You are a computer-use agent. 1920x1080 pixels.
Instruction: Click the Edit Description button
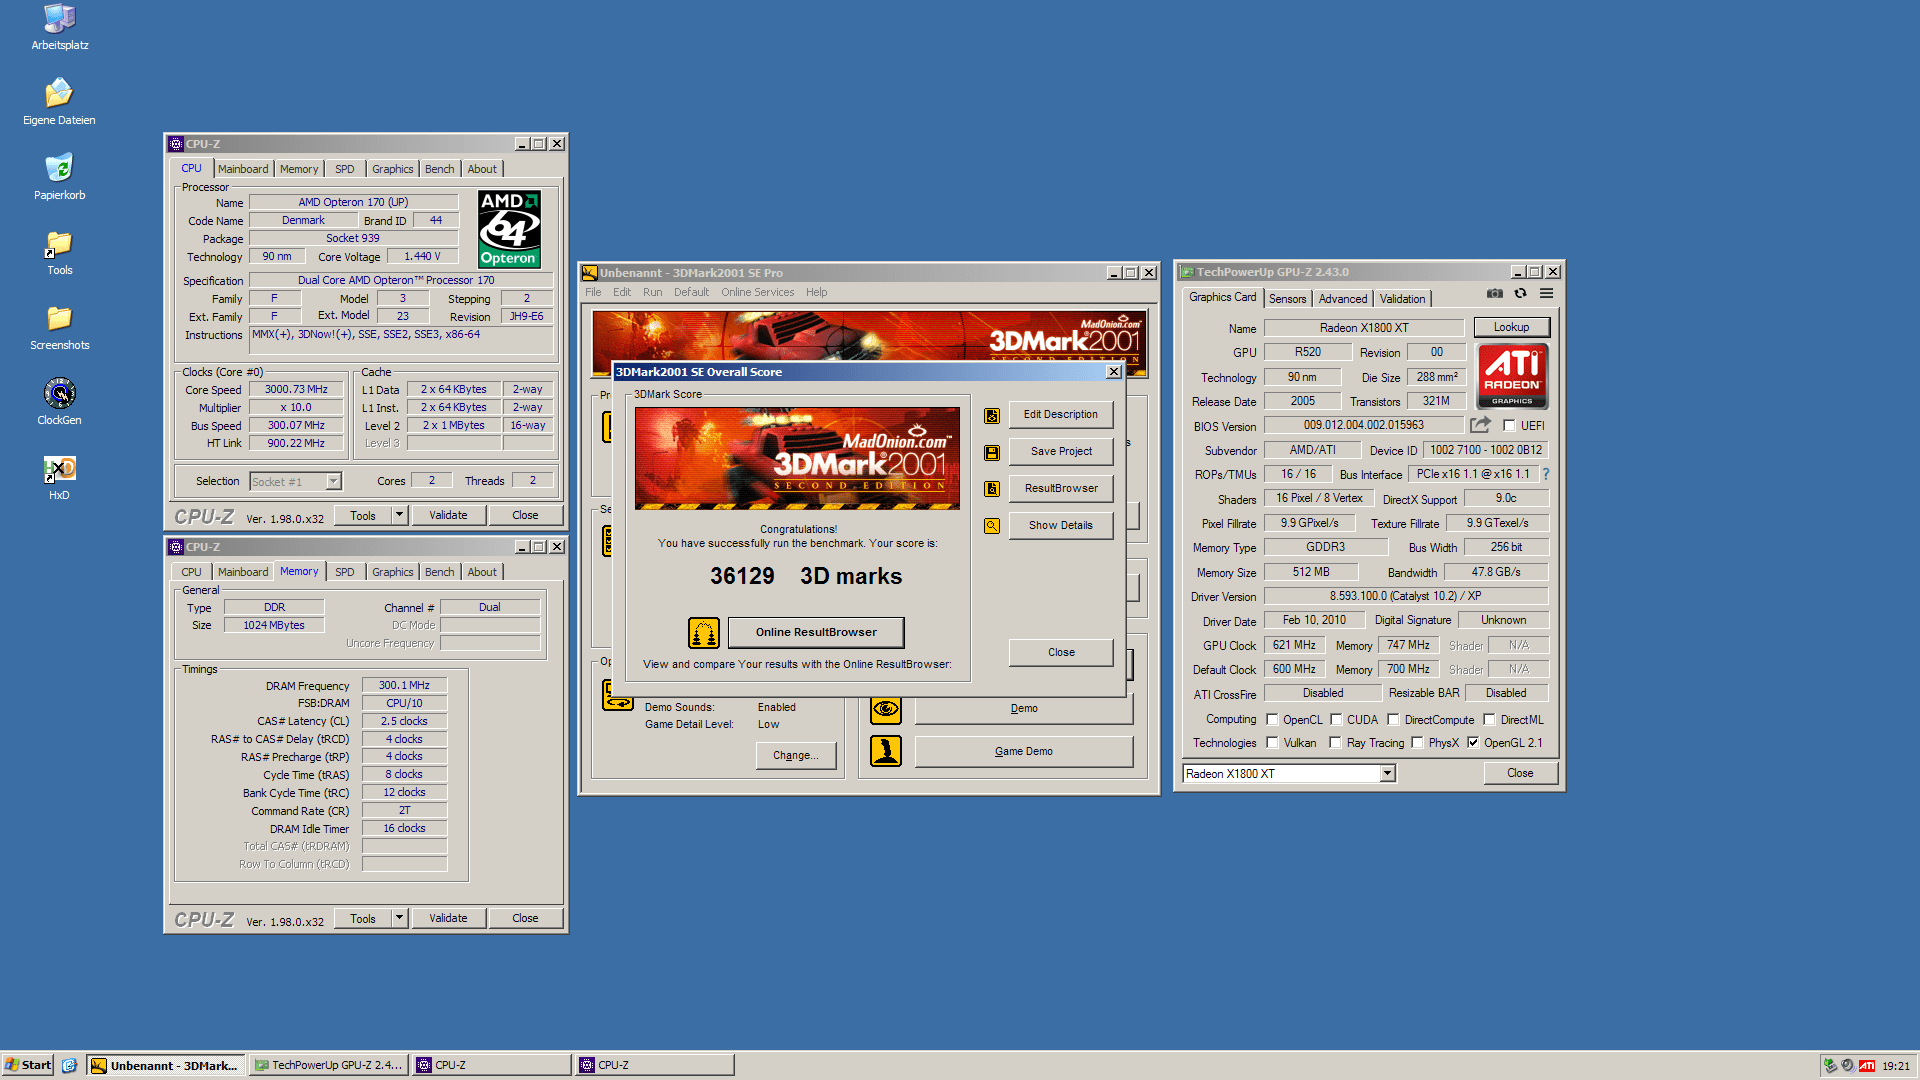1060,415
